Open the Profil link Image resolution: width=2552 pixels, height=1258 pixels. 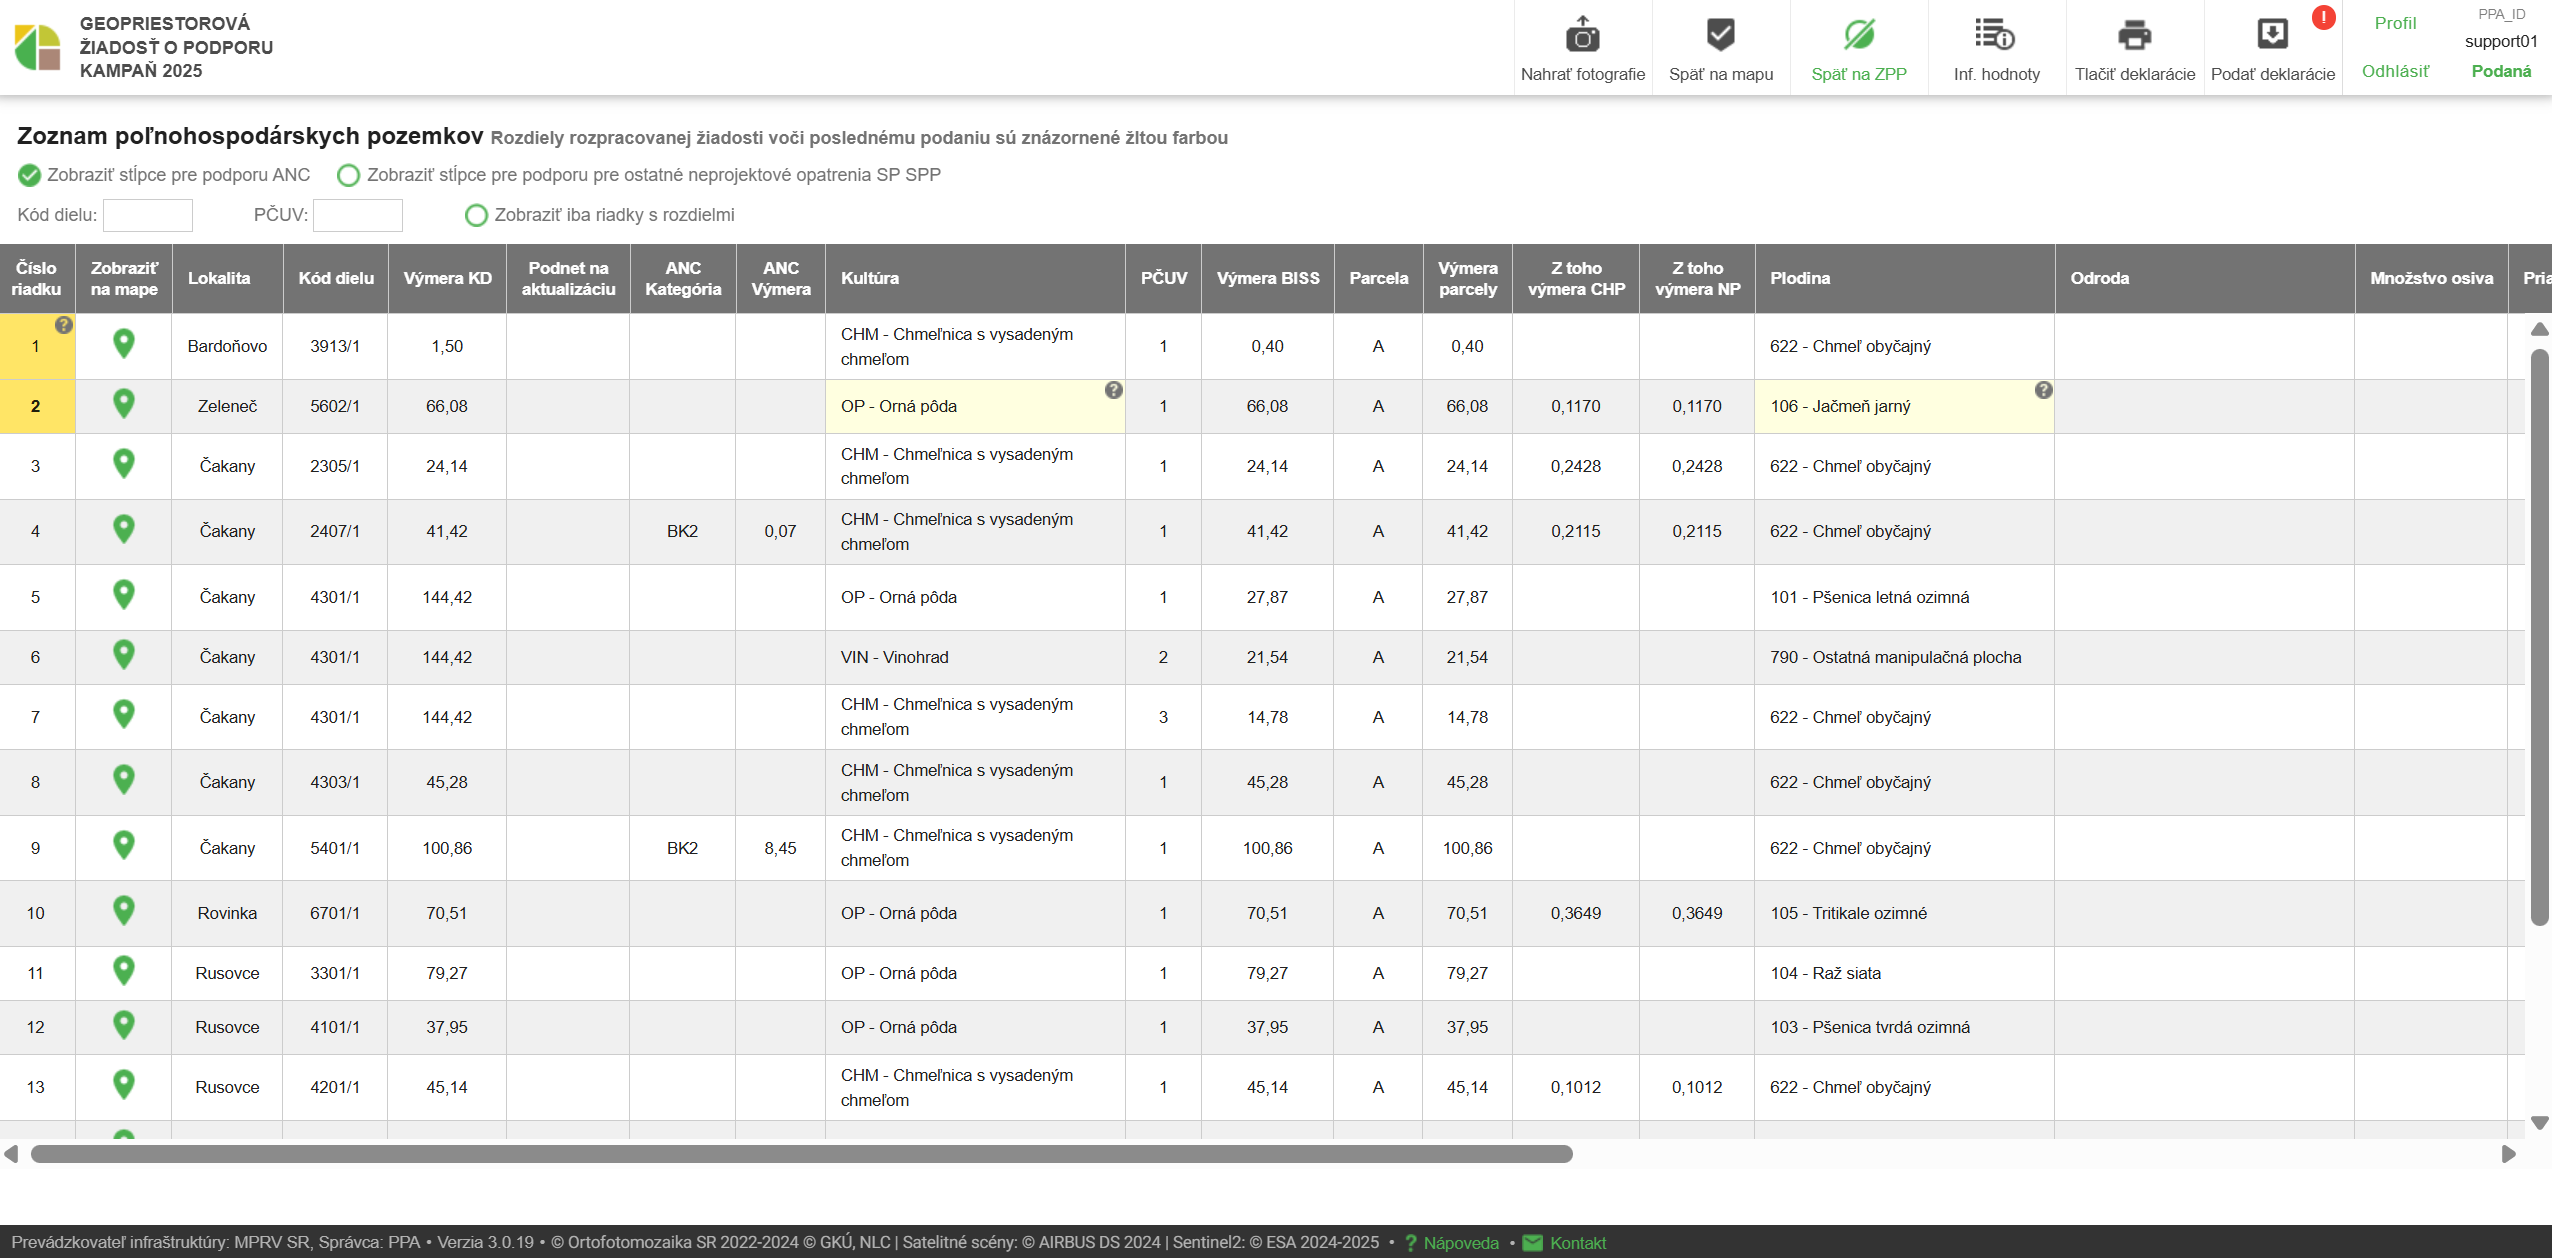click(2394, 23)
